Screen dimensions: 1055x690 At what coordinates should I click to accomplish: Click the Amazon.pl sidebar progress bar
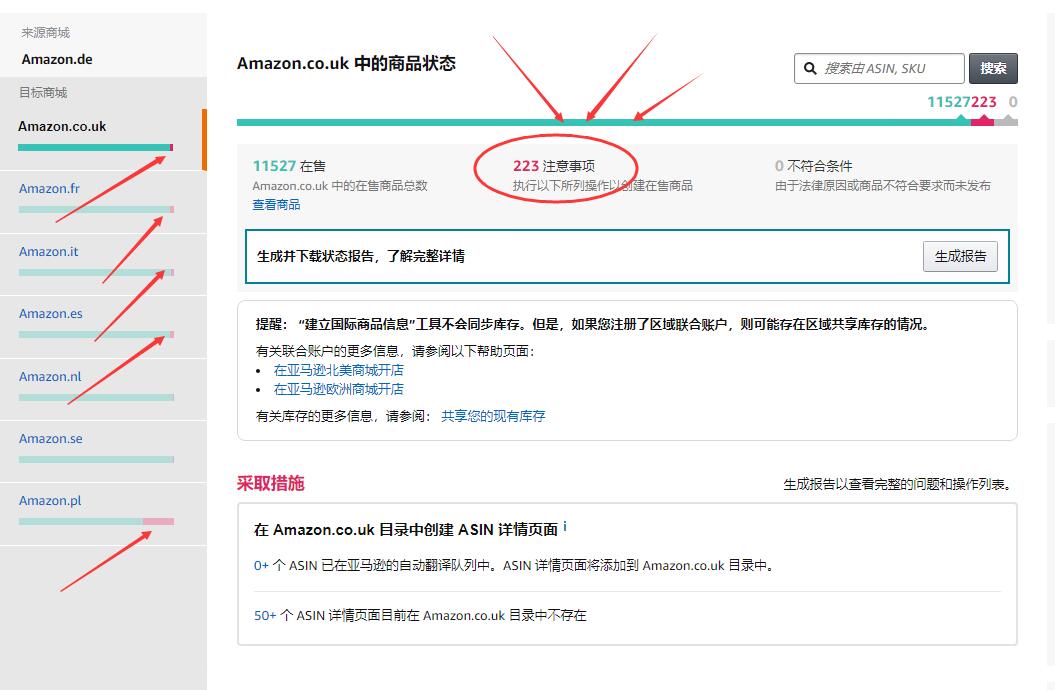tap(96, 521)
